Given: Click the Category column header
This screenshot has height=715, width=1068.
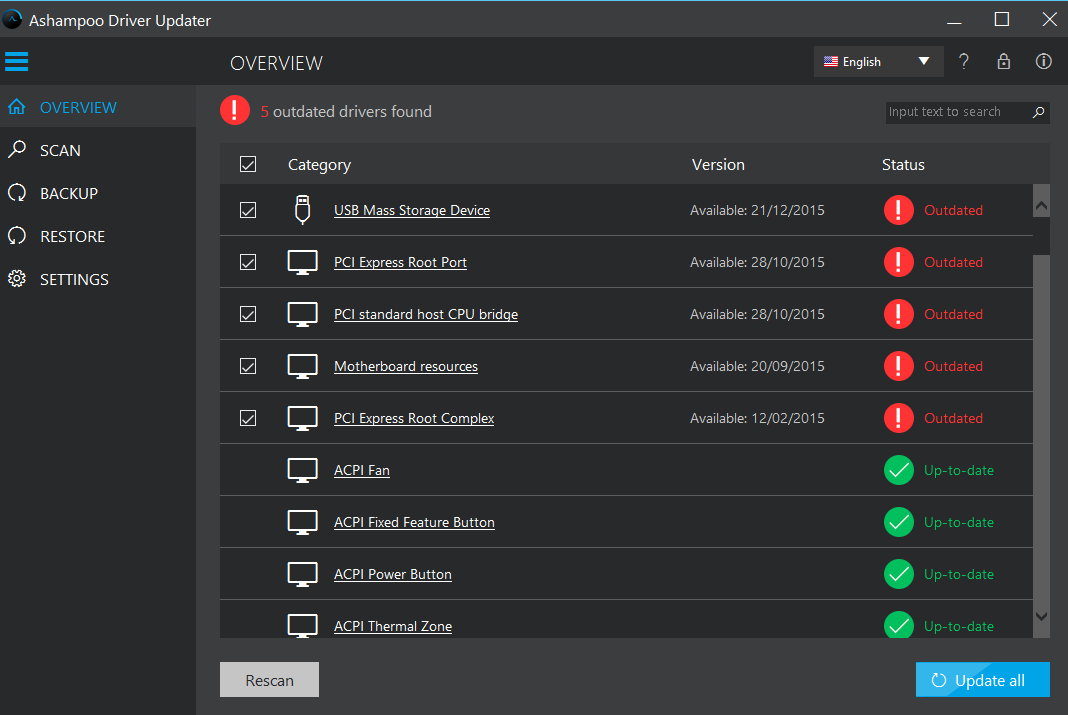Looking at the screenshot, I should [x=319, y=165].
